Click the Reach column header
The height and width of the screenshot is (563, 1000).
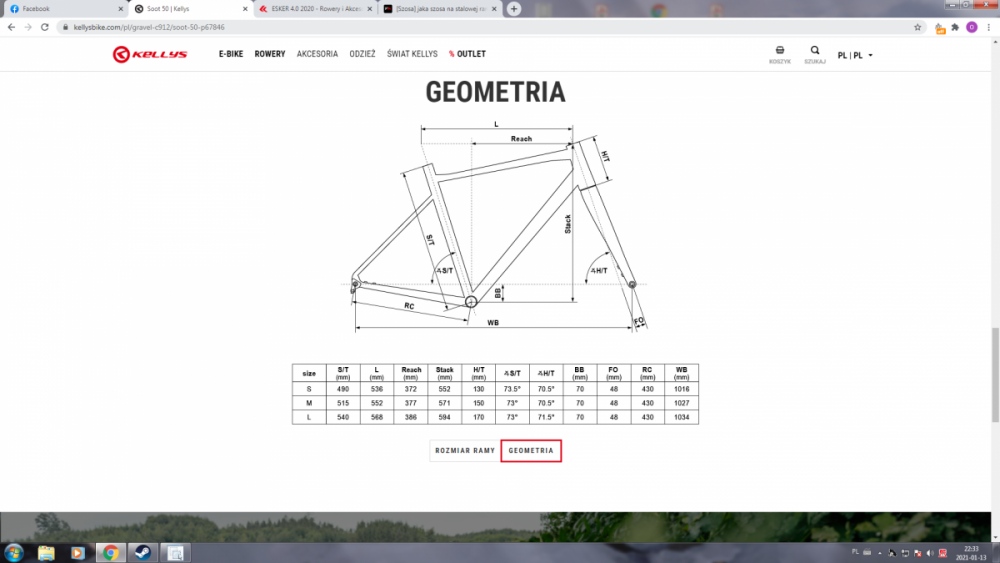411,373
